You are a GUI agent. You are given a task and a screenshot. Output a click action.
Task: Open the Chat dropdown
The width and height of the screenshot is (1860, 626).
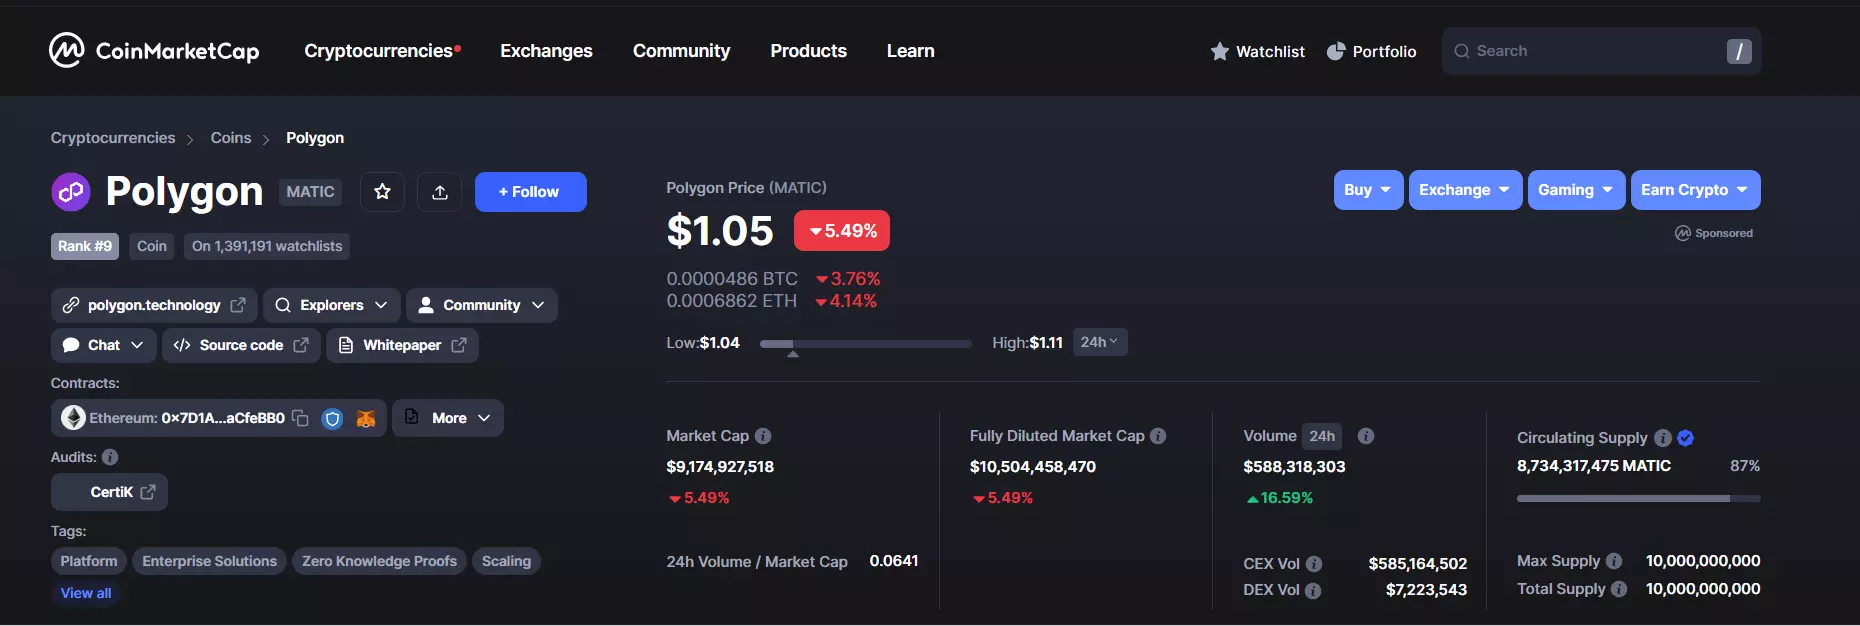[104, 345]
